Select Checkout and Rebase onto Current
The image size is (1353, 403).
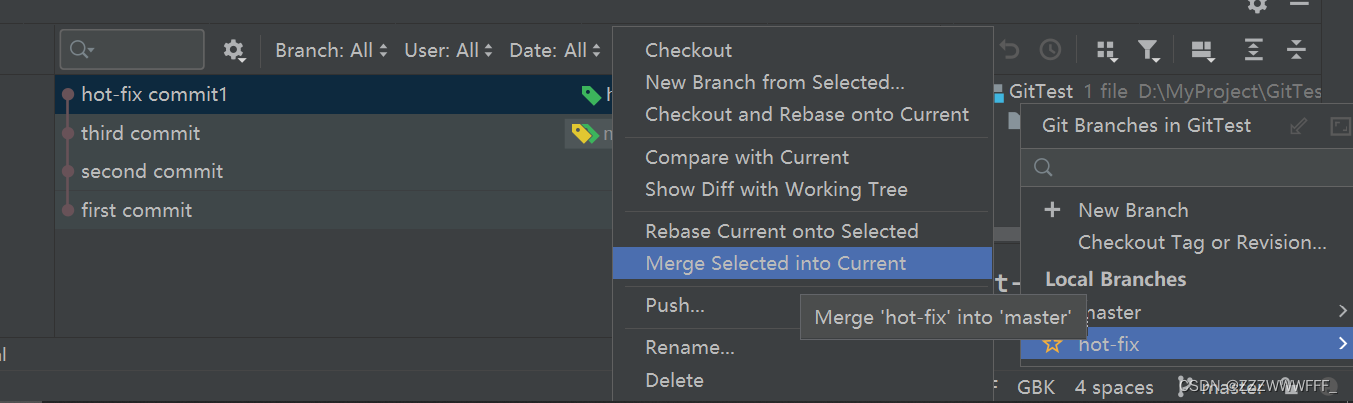(x=807, y=114)
